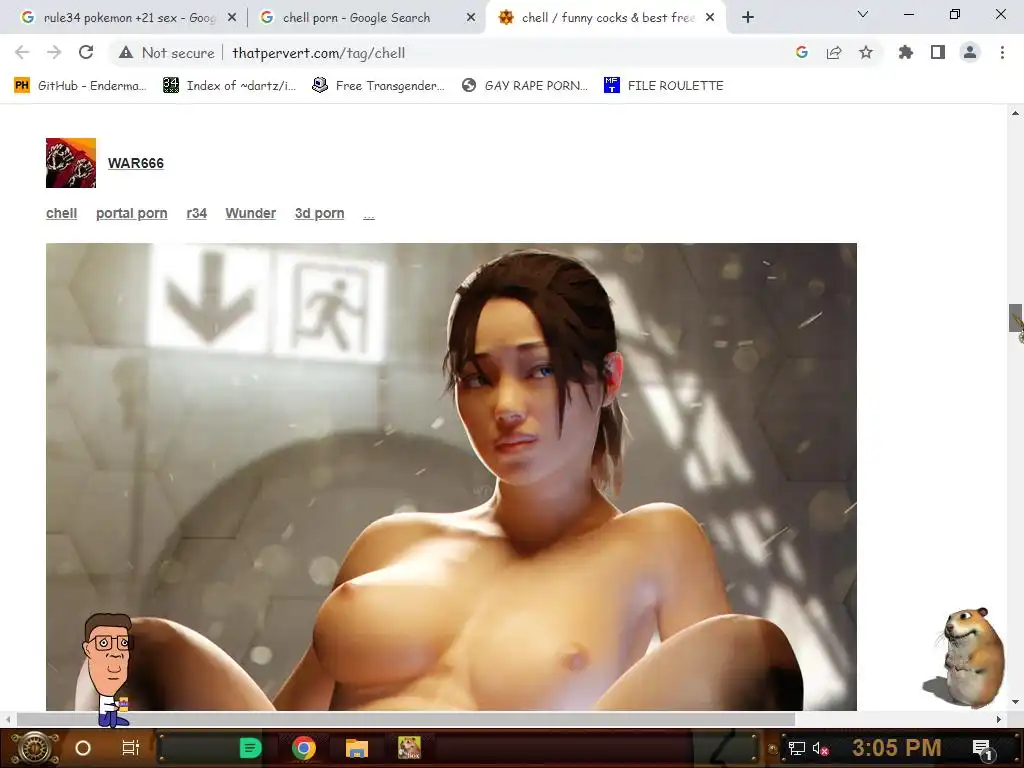Open File Explorer from the taskbar
This screenshot has height=768, width=1024.
357,748
